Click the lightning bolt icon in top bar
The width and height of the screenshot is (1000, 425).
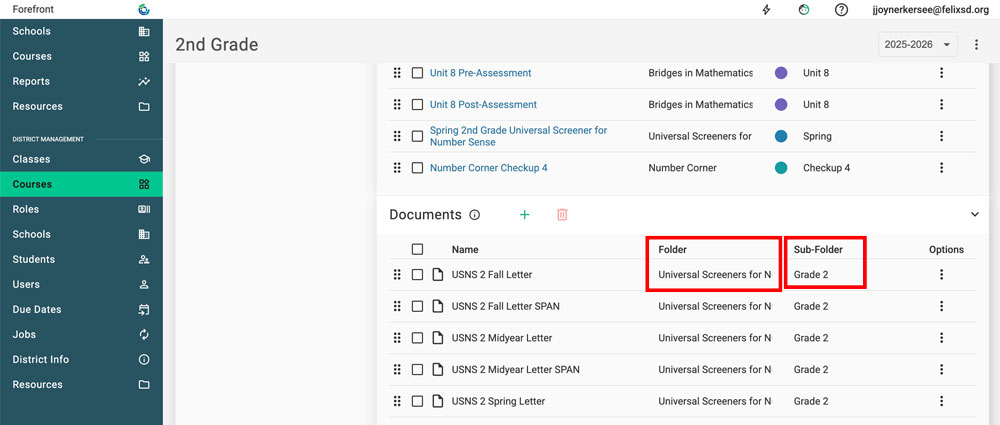point(767,10)
